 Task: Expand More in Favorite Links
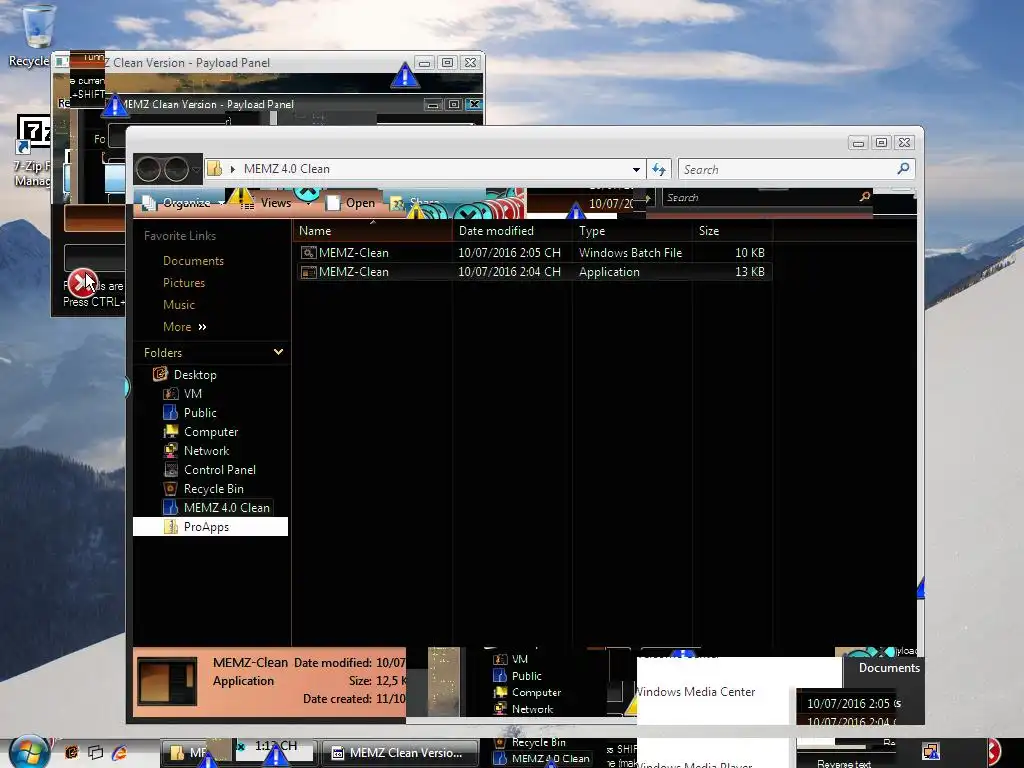(184, 327)
